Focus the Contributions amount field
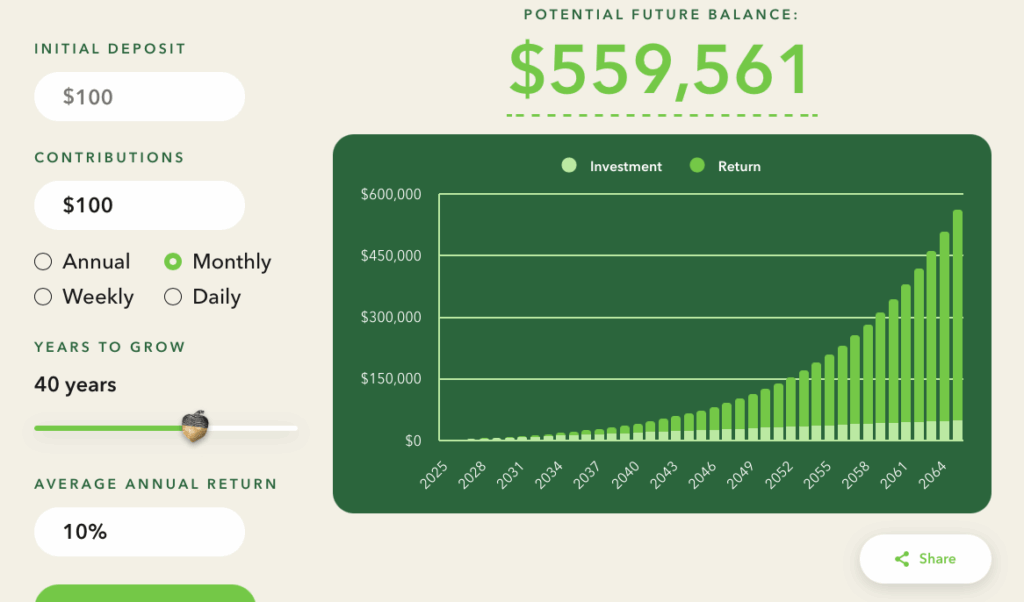 click(139, 206)
